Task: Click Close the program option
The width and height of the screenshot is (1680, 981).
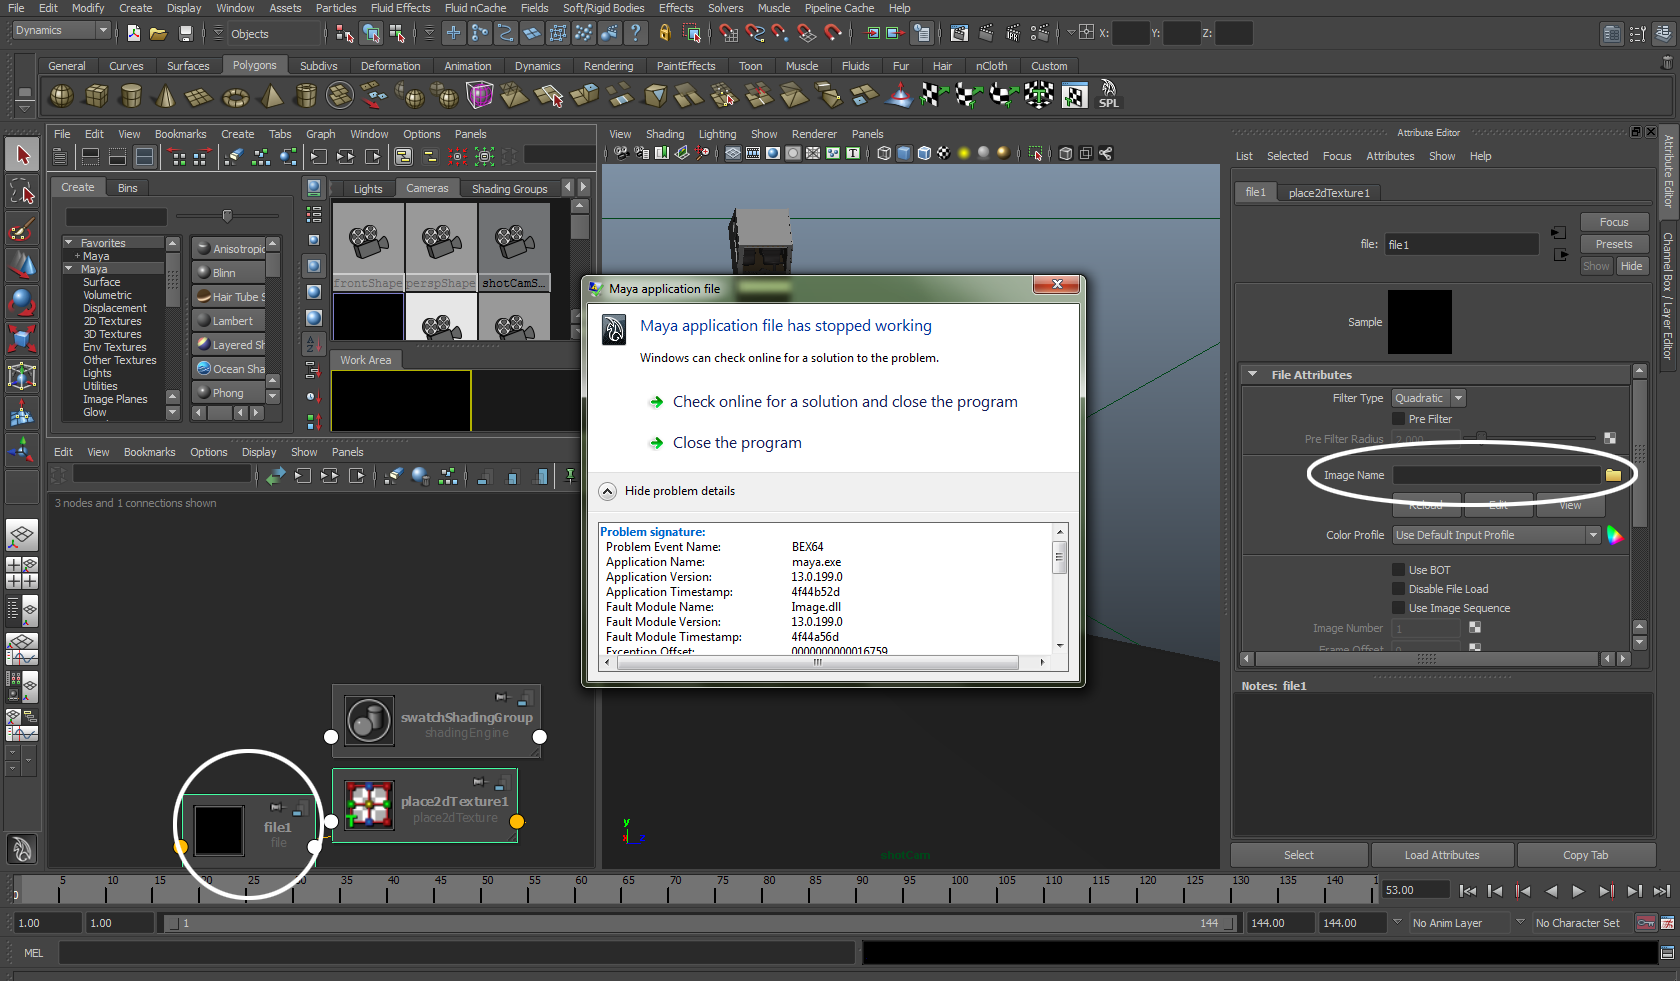Action: tap(737, 443)
